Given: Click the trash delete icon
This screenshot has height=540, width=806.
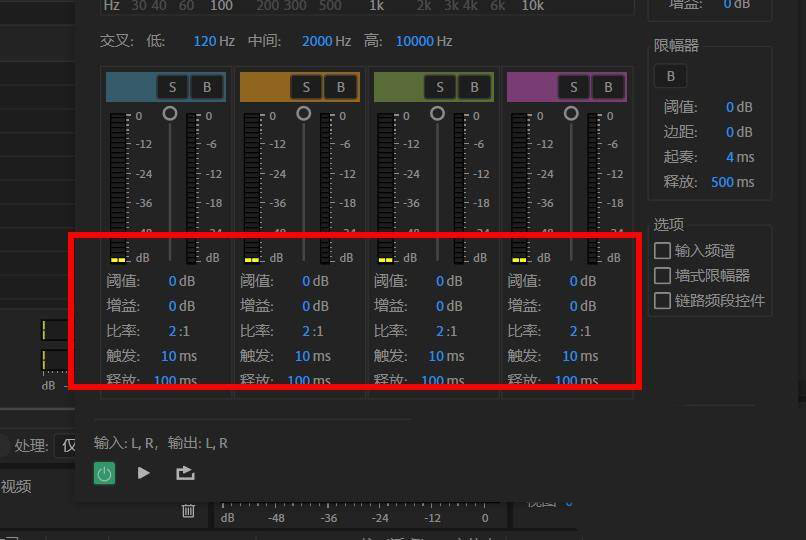Looking at the screenshot, I should click(188, 511).
